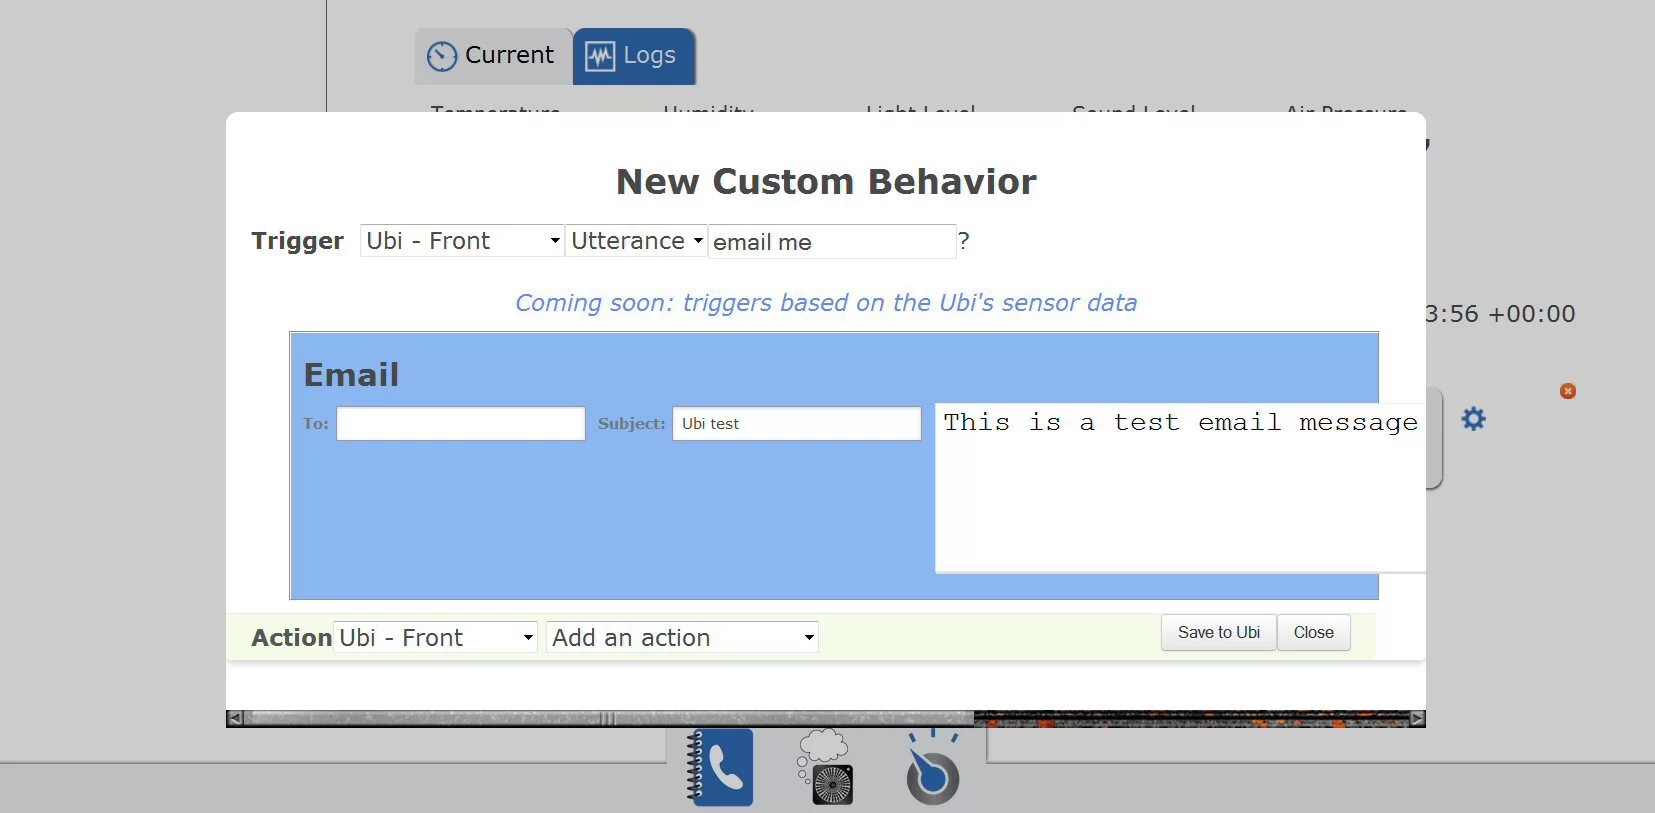Image resolution: width=1655 pixels, height=813 pixels.
Task: Delete the item with the orange X icon
Action: (x=1568, y=391)
